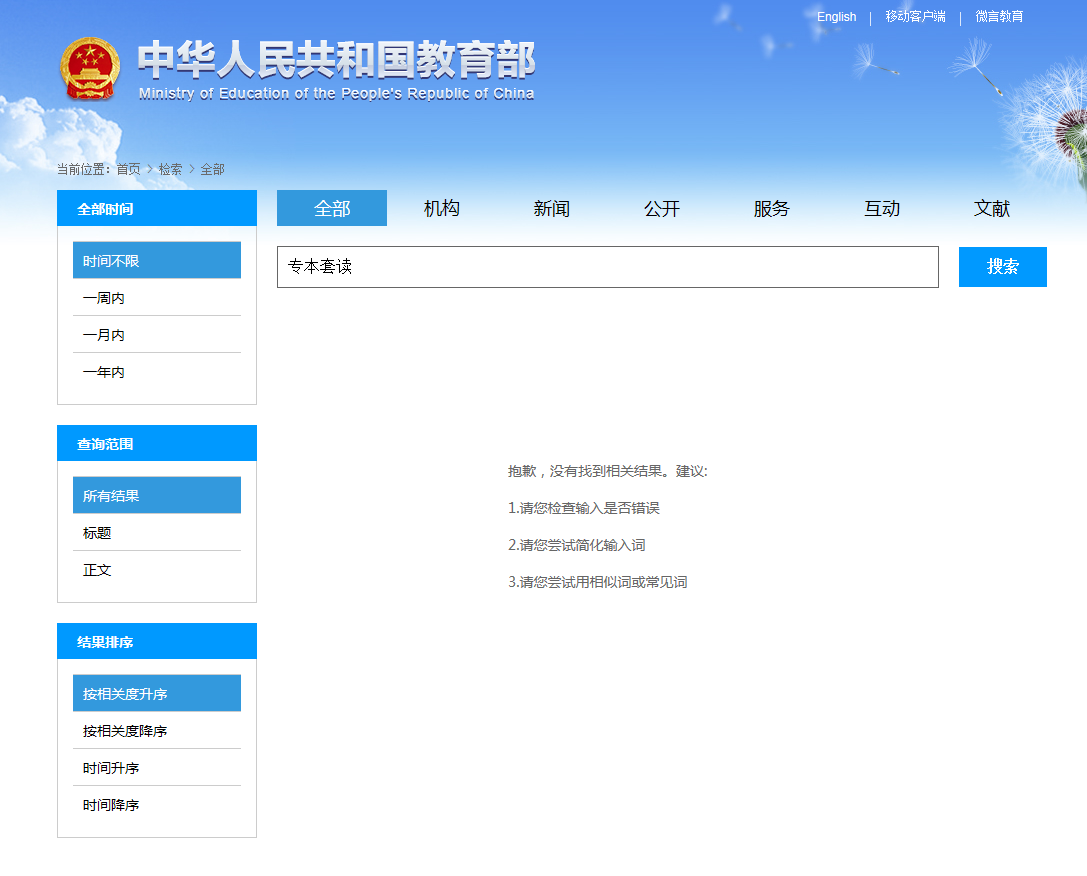Click the Ministry of Education English subtitle
Viewport: 1087px width, 876px height.
coord(336,94)
